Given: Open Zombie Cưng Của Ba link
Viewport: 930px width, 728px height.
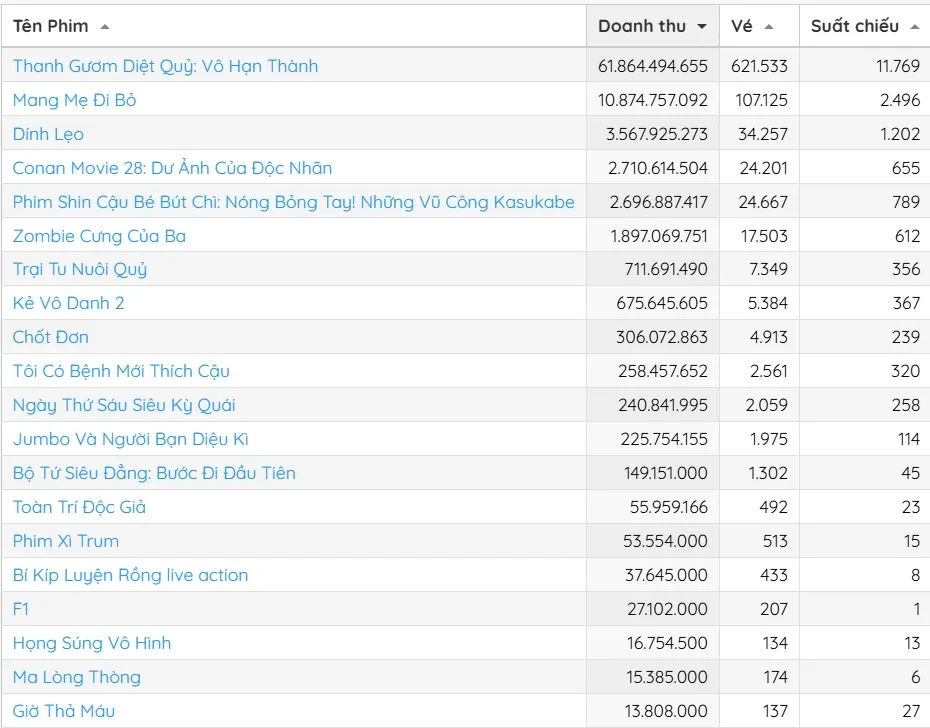Looking at the screenshot, I should pos(99,236).
